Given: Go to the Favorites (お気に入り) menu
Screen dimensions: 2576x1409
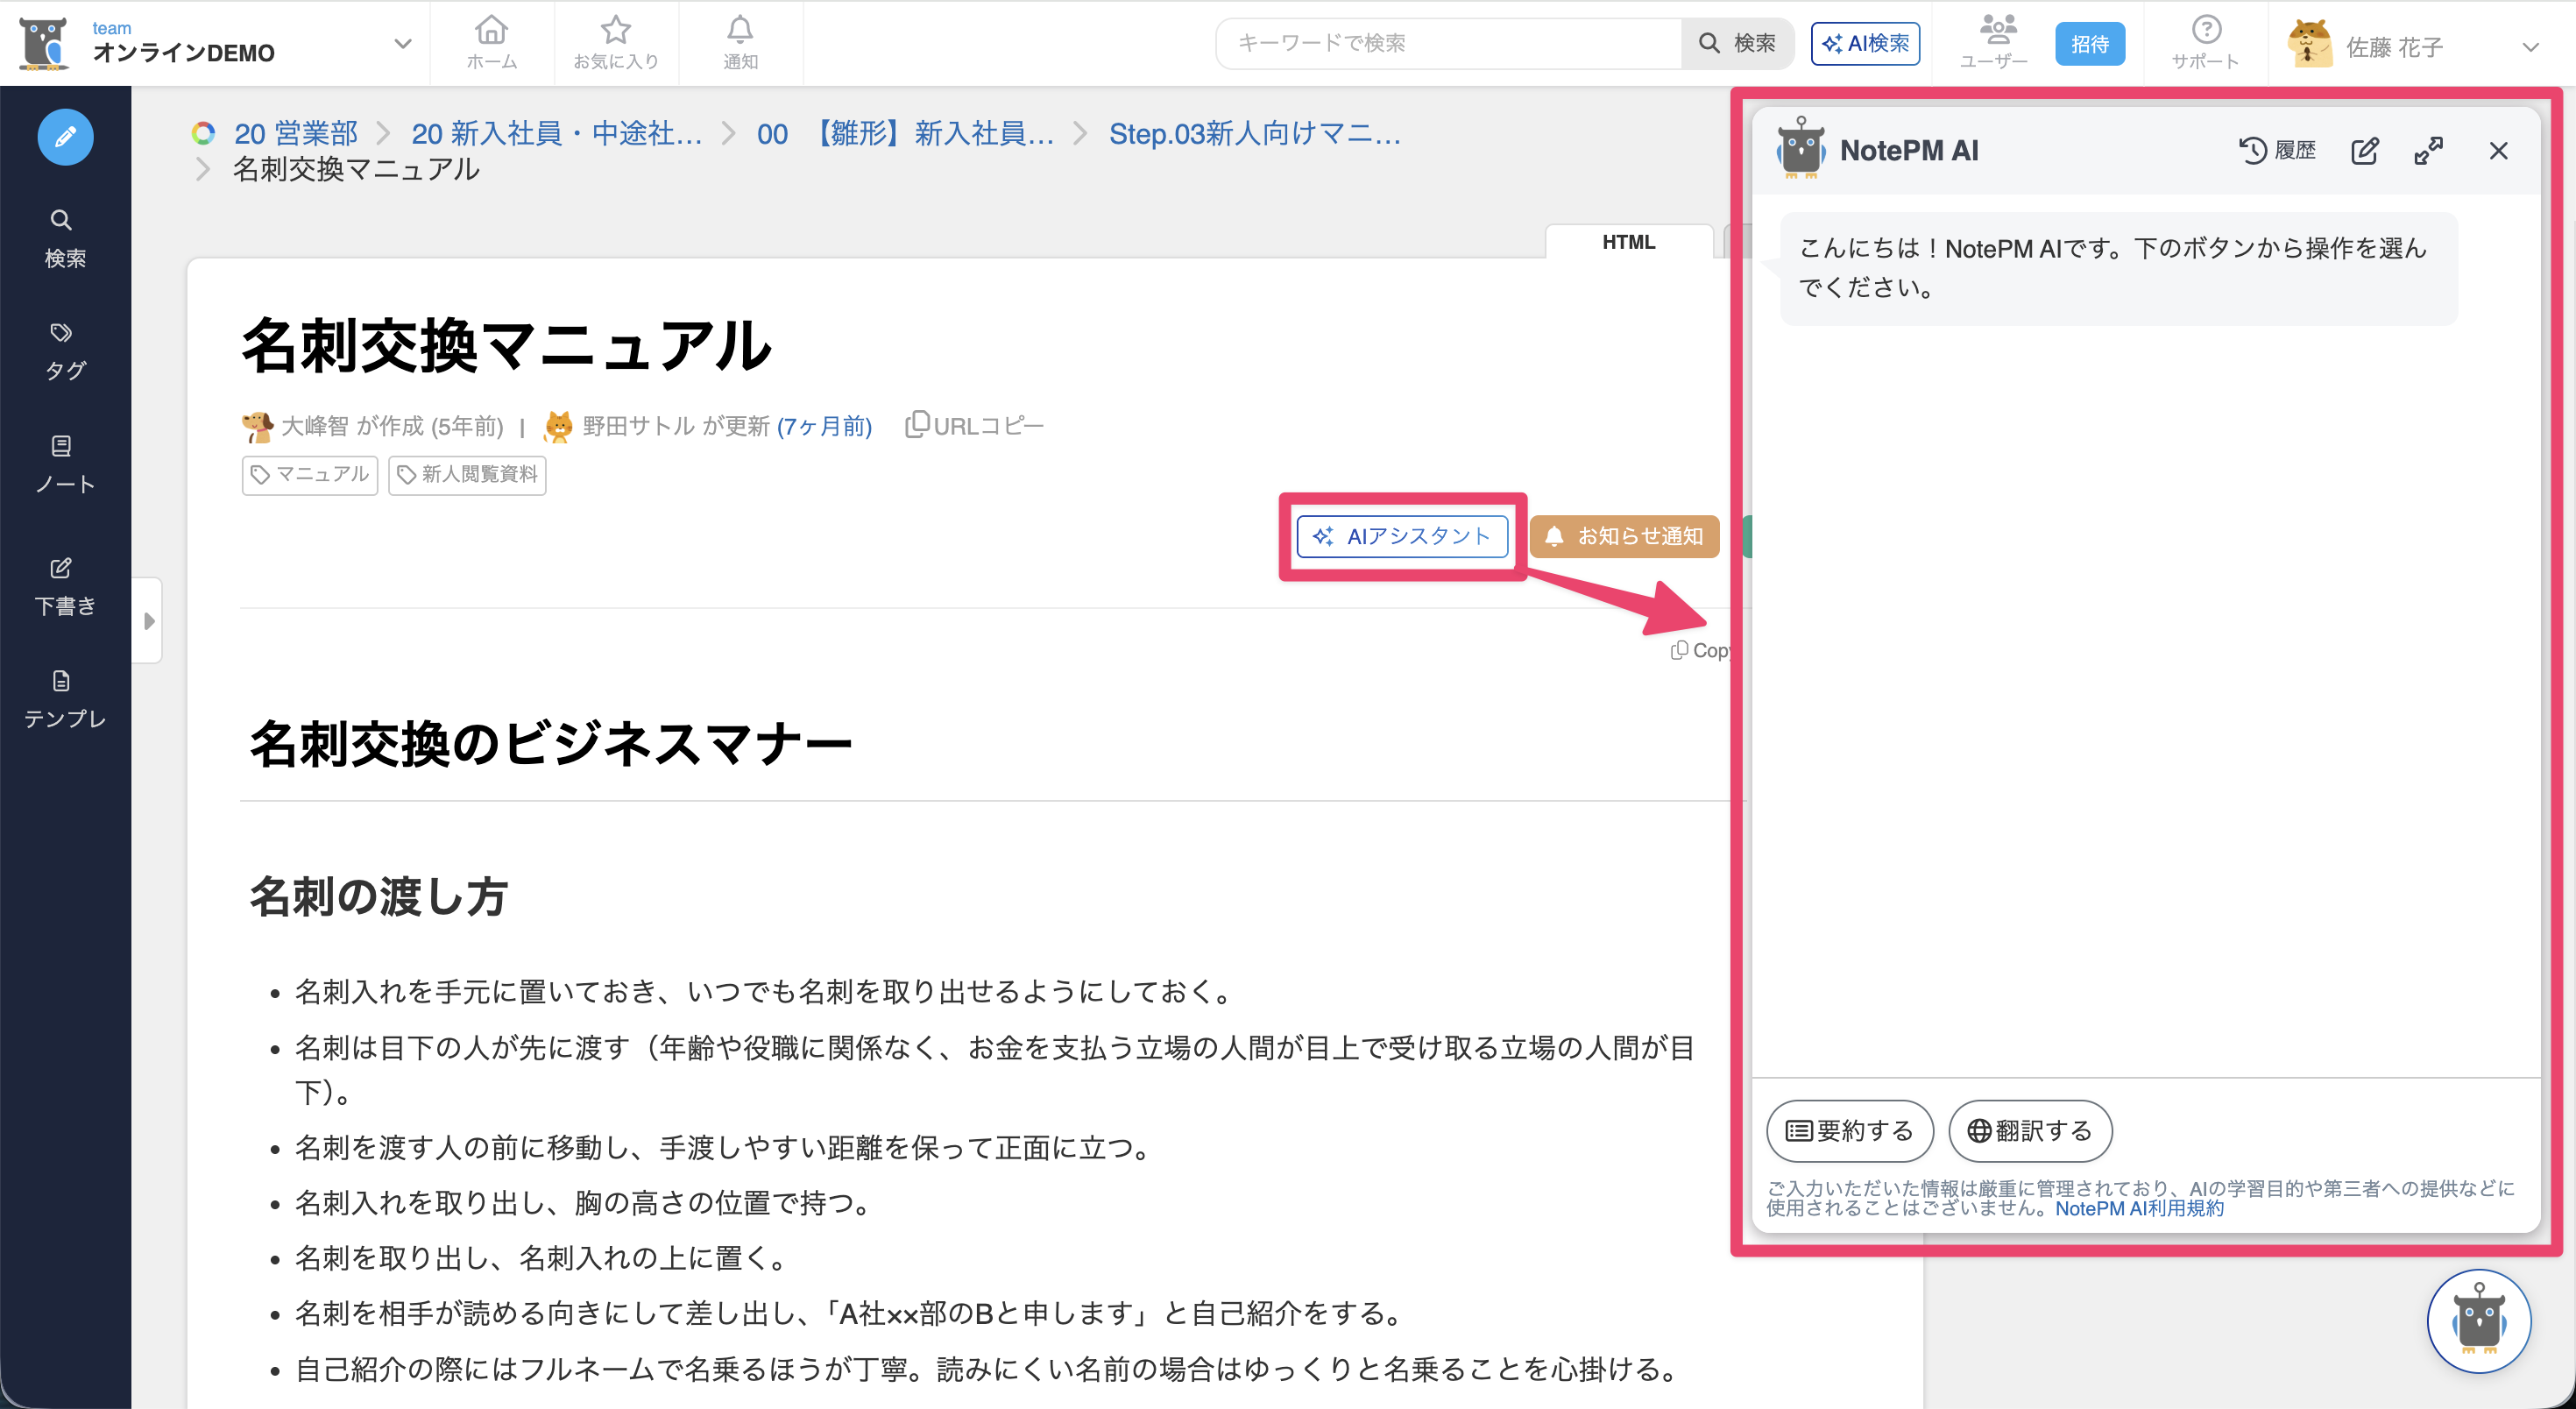Looking at the screenshot, I should coord(616,43).
